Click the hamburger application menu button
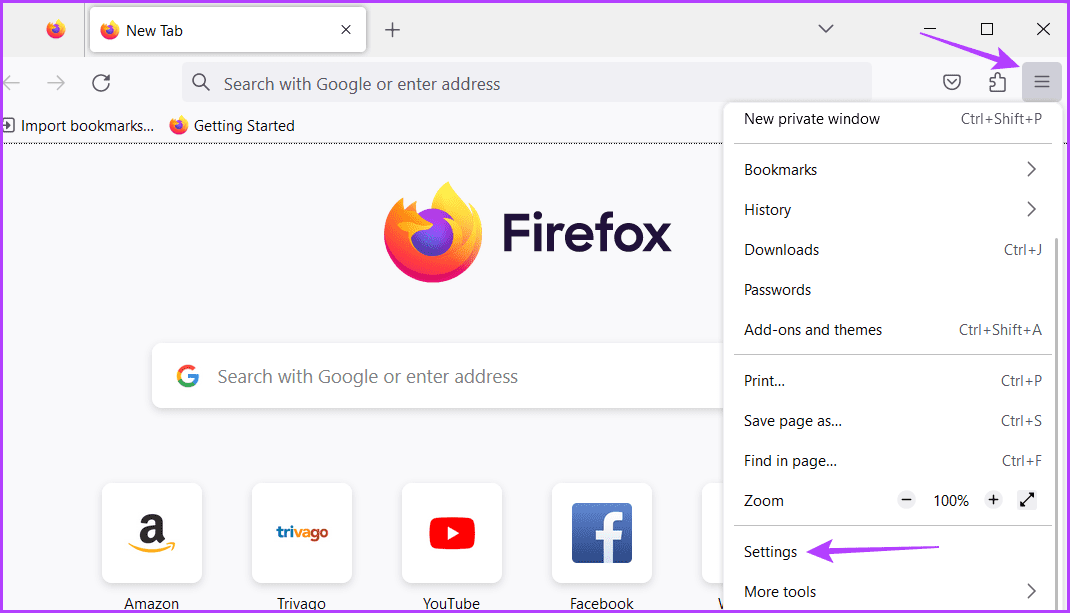The width and height of the screenshot is (1070, 613). (1041, 82)
